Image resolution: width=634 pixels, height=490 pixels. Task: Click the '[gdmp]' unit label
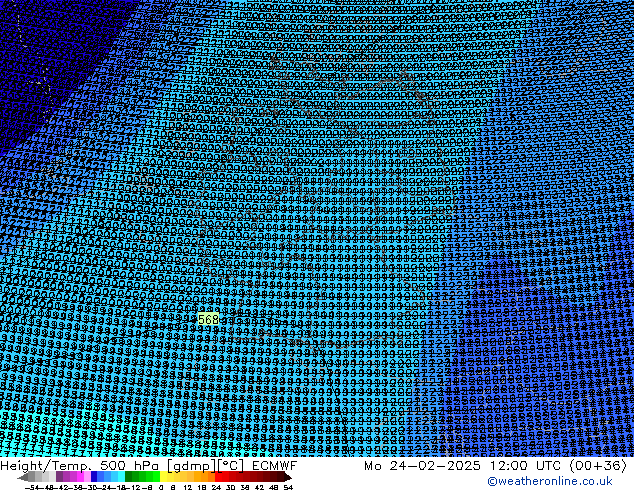191,466
